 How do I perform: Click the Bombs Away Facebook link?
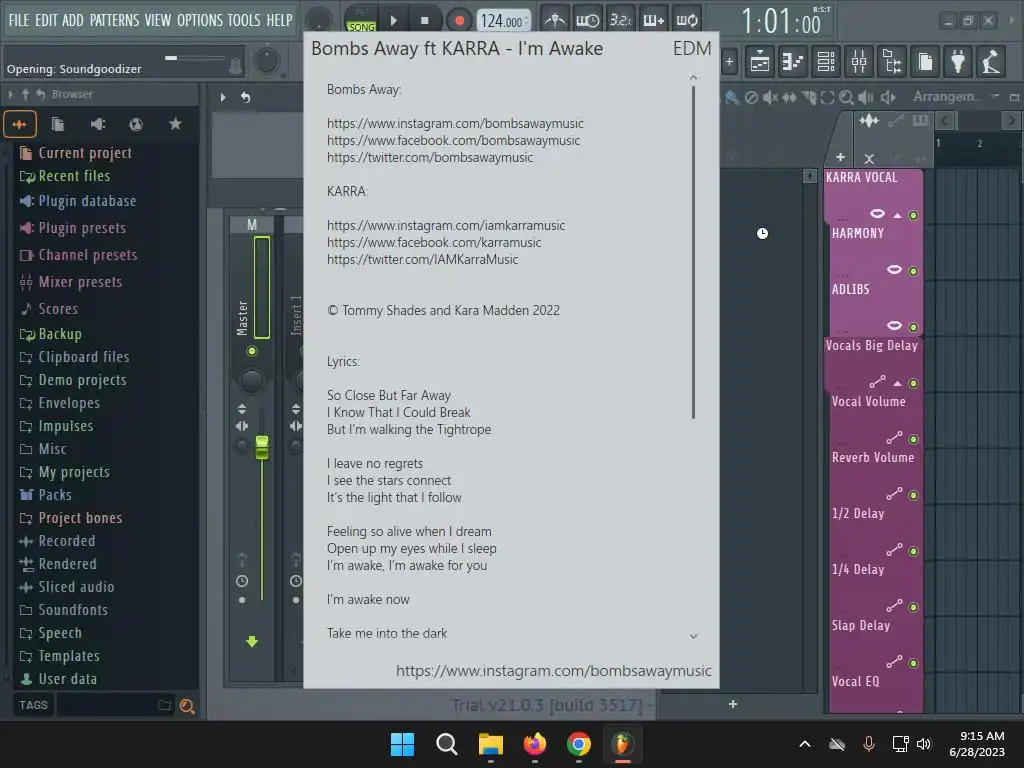[x=453, y=140]
